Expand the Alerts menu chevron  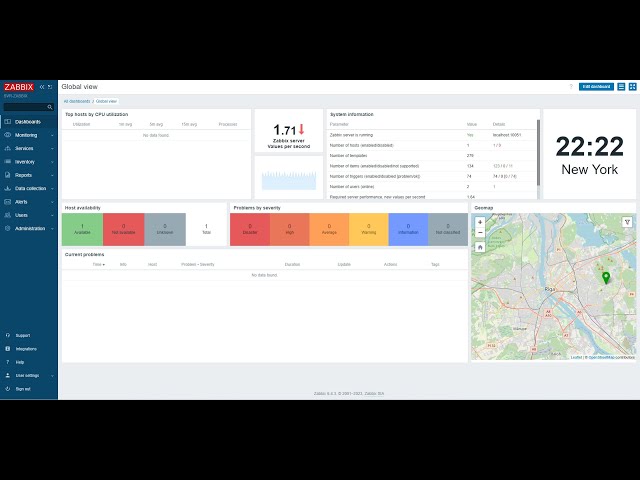point(52,202)
